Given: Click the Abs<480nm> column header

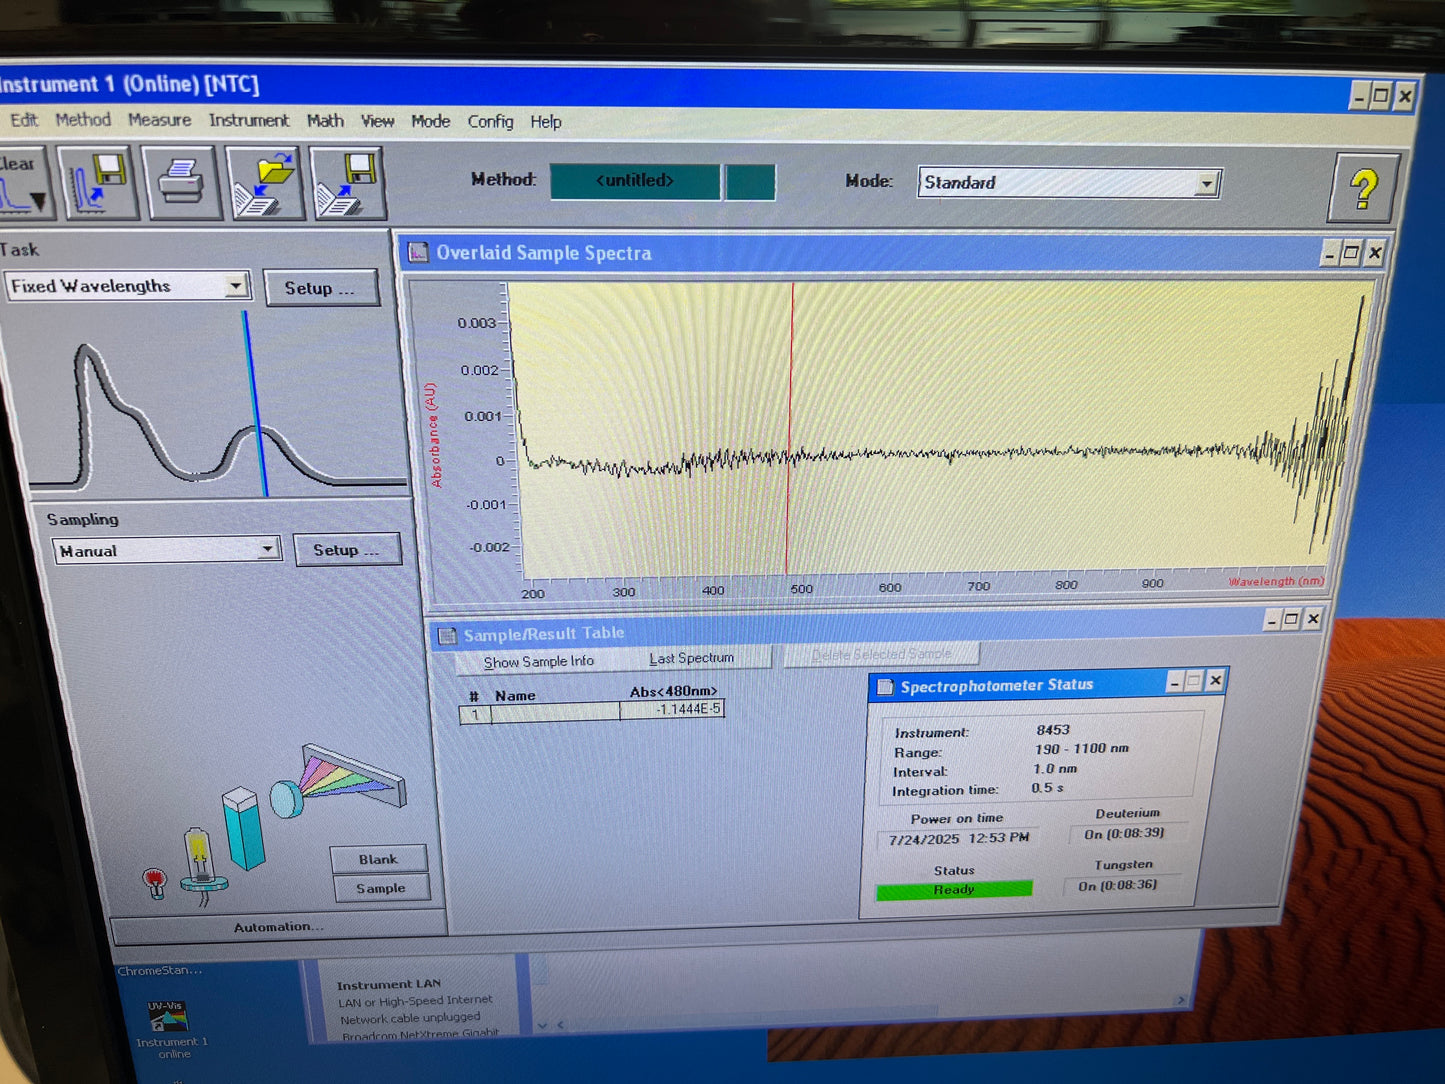Looking at the screenshot, I should (x=673, y=691).
